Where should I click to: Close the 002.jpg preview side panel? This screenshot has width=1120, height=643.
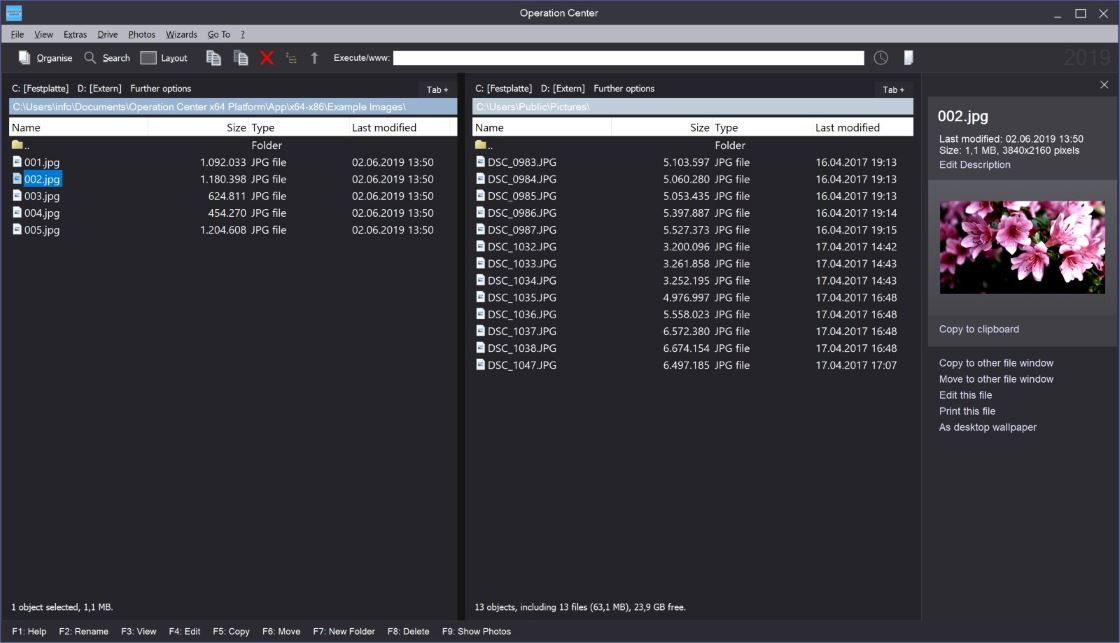pos(1104,84)
